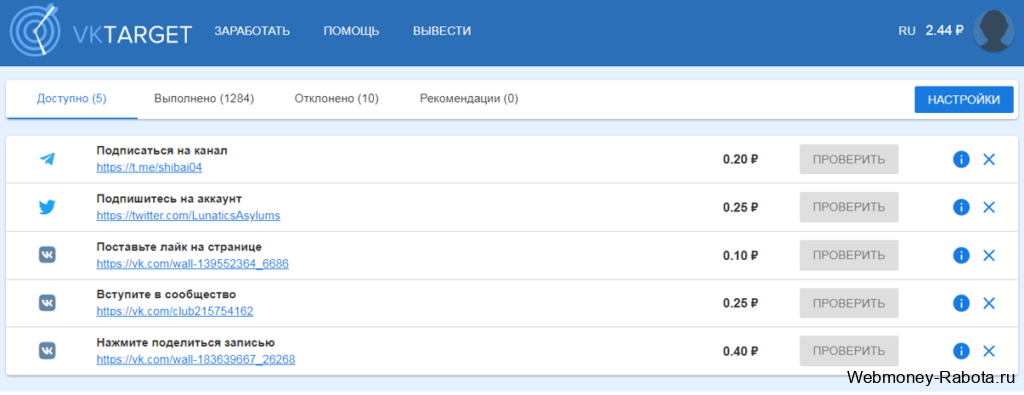Click the 0.40 ₽ reward amount

click(741, 351)
